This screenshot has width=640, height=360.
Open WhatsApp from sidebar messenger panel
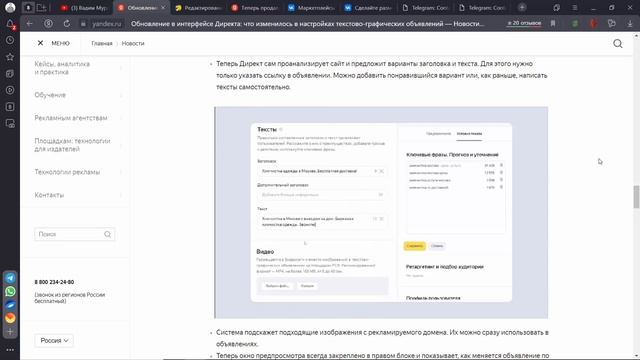tap(10, 291)
